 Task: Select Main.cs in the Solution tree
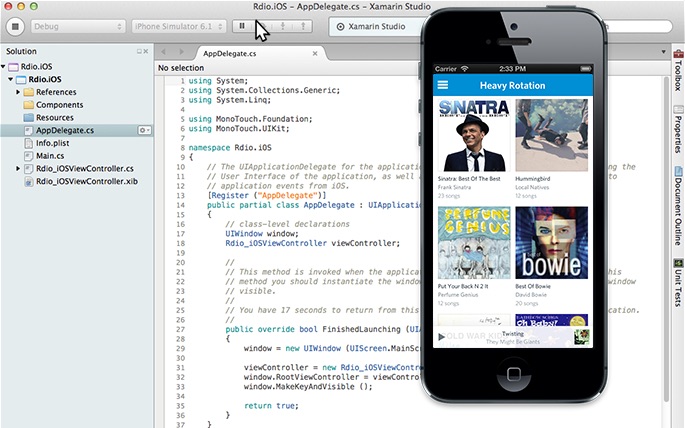50,155
